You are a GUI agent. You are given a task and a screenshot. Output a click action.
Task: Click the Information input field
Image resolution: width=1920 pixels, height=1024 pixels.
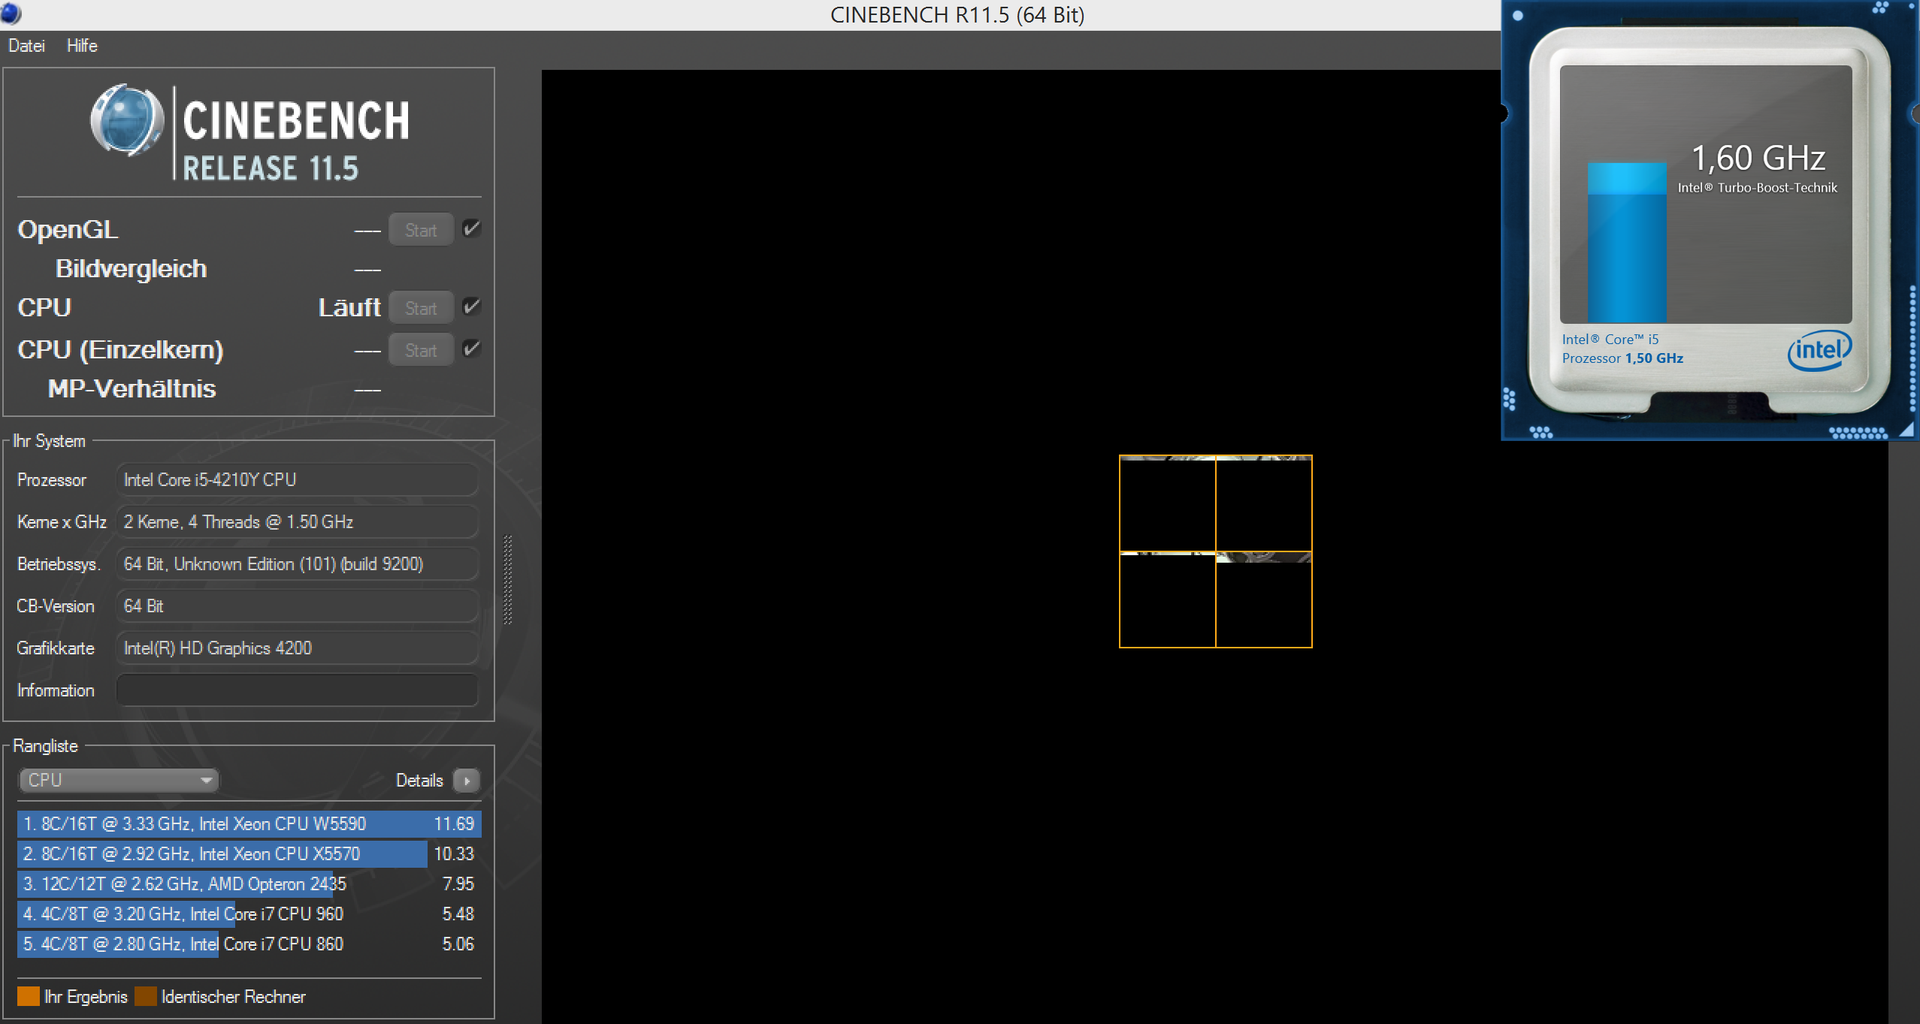click(x=297, y=690)
